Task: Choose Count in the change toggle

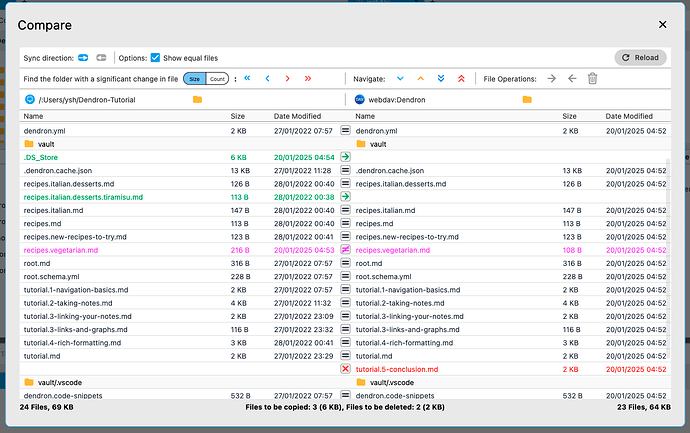Action: [217, 79]
